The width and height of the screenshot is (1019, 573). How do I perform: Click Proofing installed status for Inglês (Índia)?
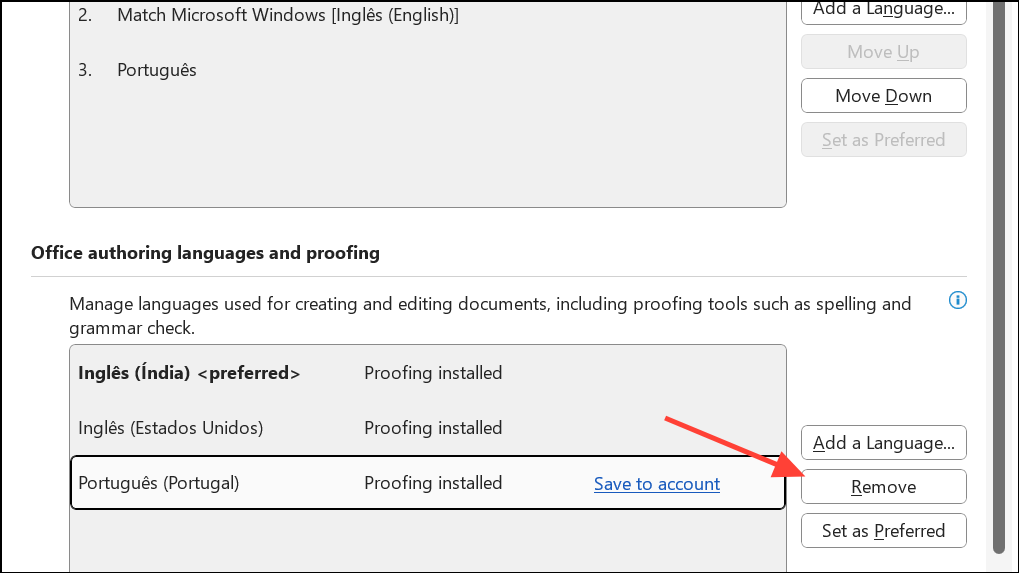(433, 373)
